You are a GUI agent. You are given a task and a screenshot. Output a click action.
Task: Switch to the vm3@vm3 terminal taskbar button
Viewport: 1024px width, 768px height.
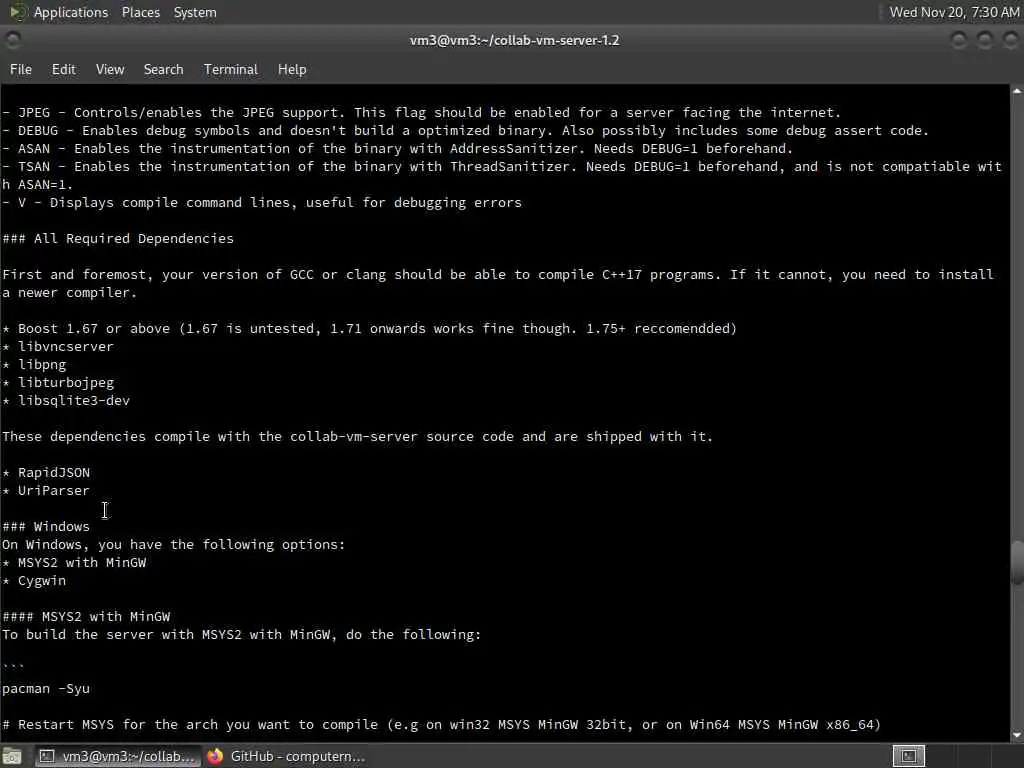tap(117, 756)
